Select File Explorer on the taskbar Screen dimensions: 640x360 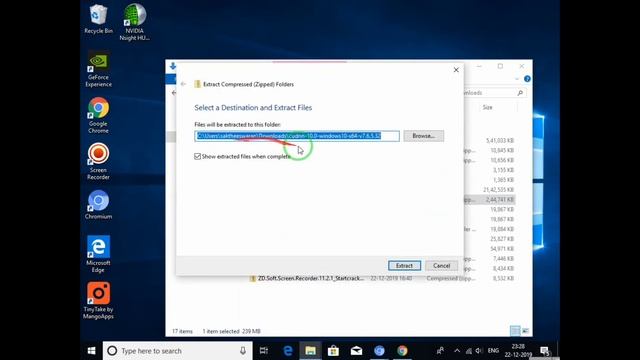click(311, 351)
